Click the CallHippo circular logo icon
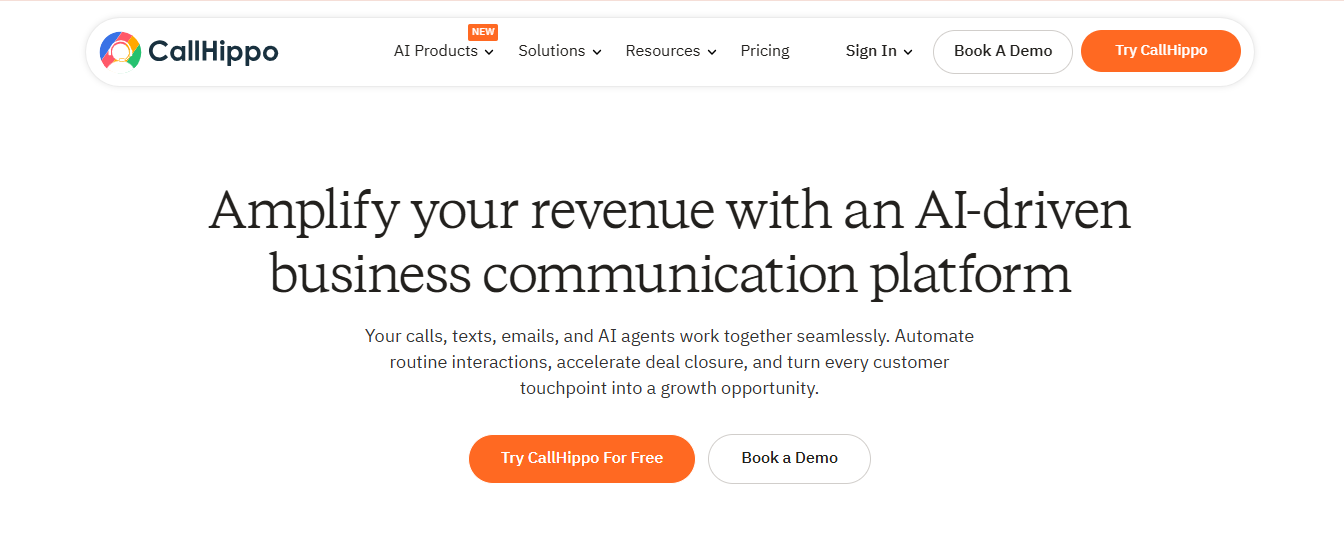 tap(121, 50)
